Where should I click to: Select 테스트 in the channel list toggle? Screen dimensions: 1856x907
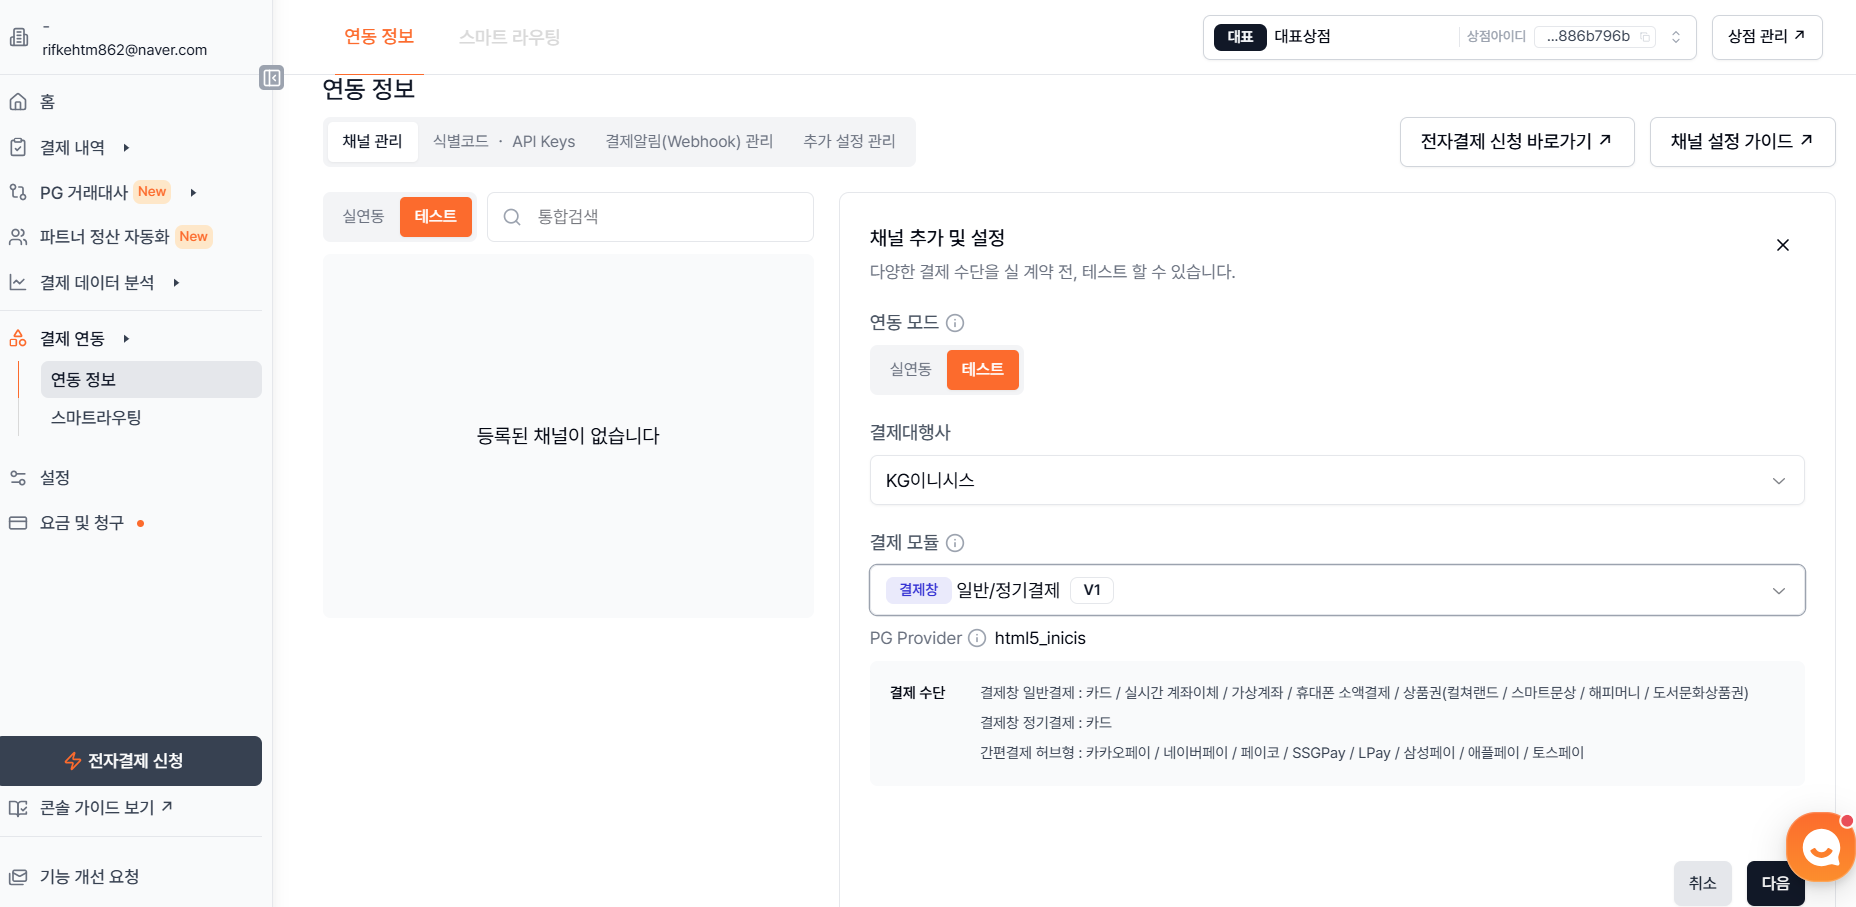[436, 217]
